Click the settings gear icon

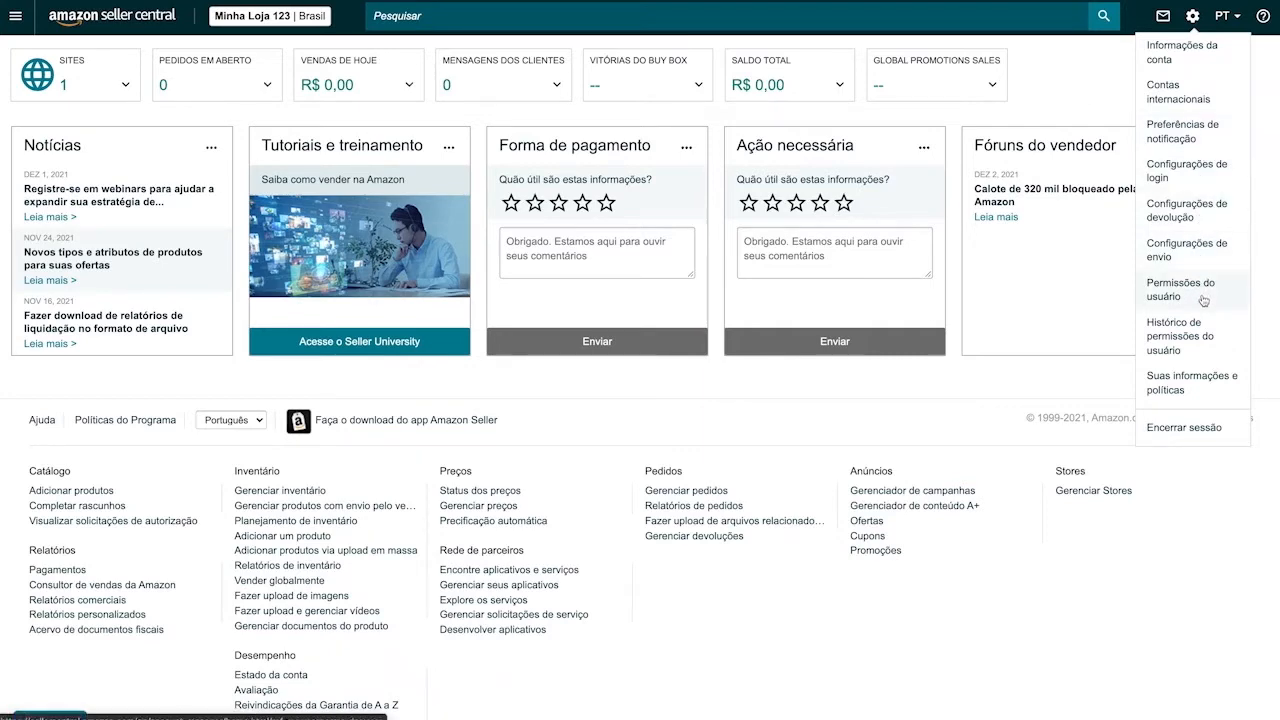(x=1192, y=16)
